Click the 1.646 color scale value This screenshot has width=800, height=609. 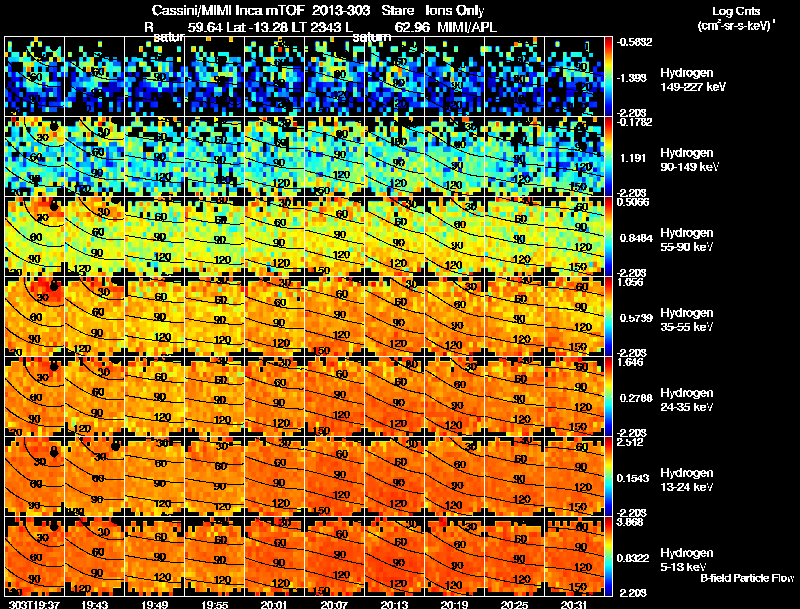click(x=630, y=362)
